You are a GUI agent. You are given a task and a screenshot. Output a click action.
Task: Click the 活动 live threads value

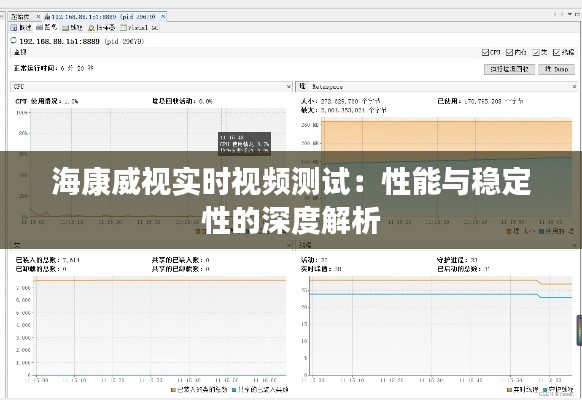[324, 260]
